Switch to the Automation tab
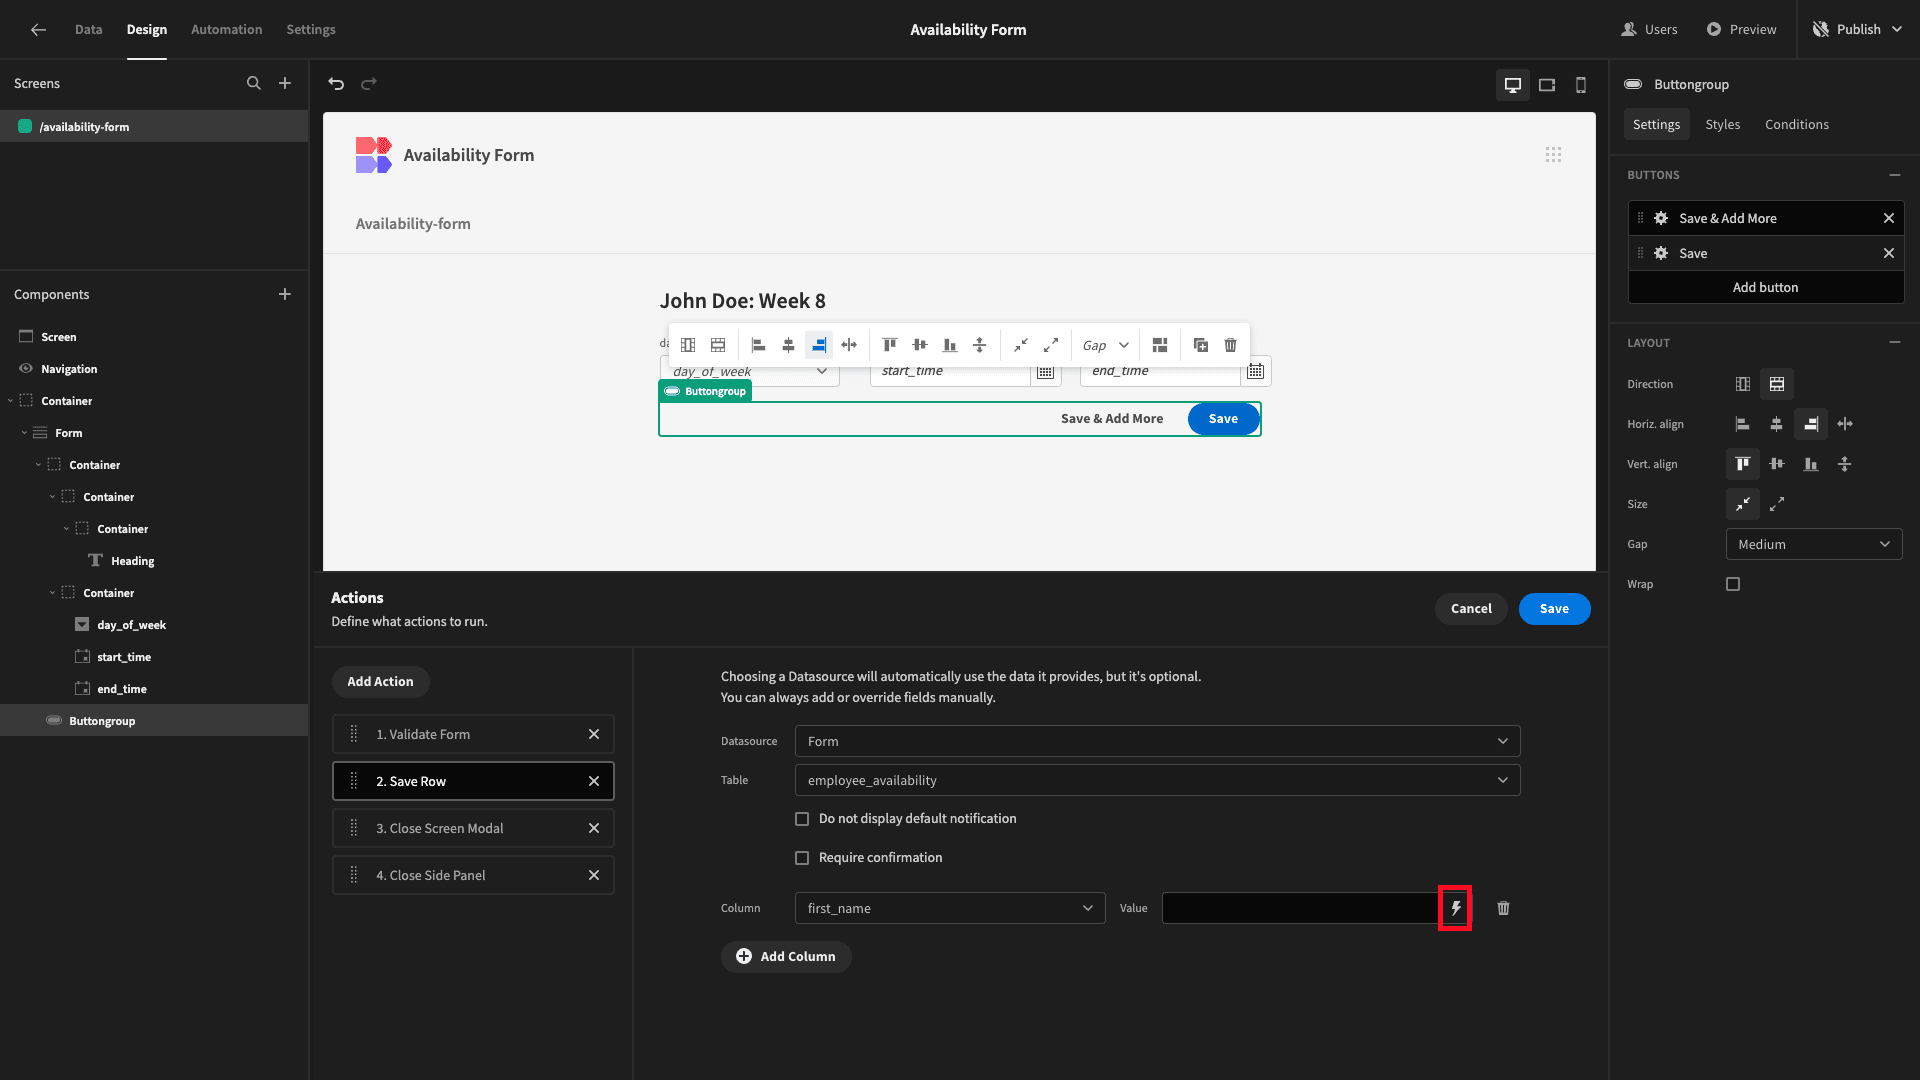 [226, 30]
